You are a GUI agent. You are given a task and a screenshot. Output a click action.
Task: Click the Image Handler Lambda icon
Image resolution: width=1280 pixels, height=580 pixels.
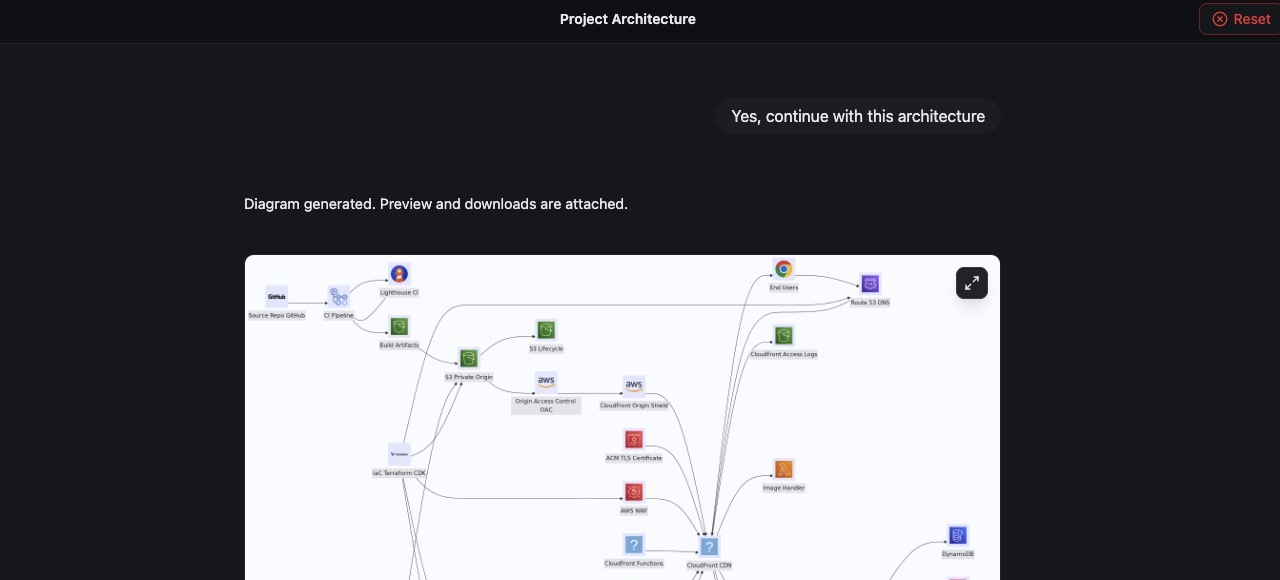coord(783,469)
